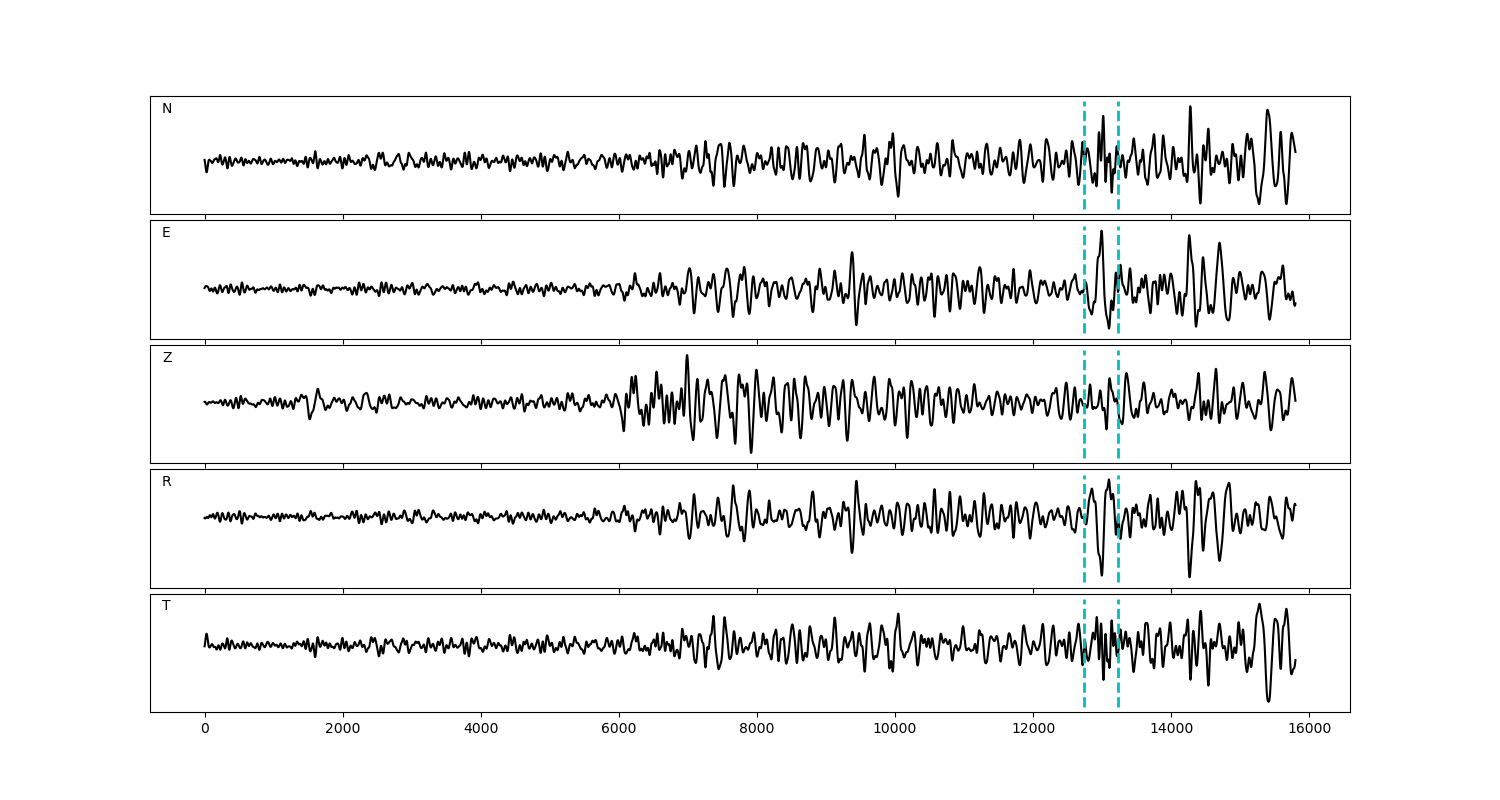Select the R component panel label
The width and height of the screenshot is (1500, 800).
point(167,482)
